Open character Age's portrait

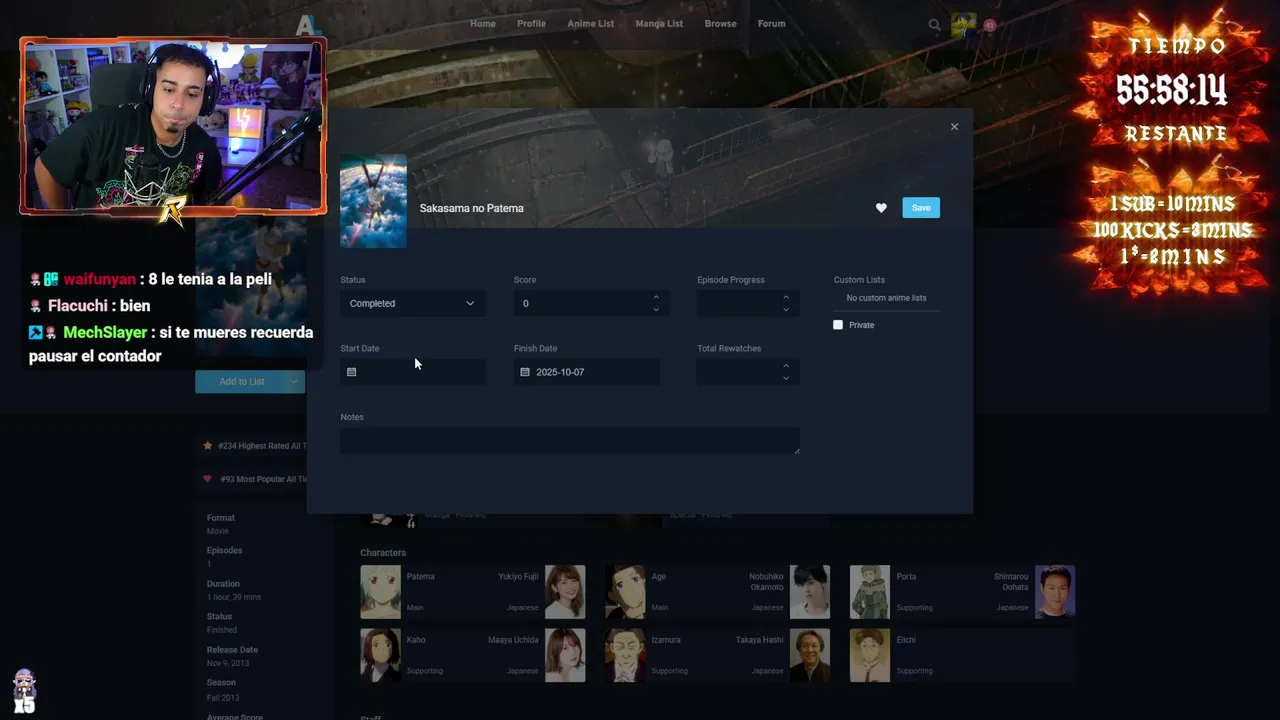(x=625, y=592)
